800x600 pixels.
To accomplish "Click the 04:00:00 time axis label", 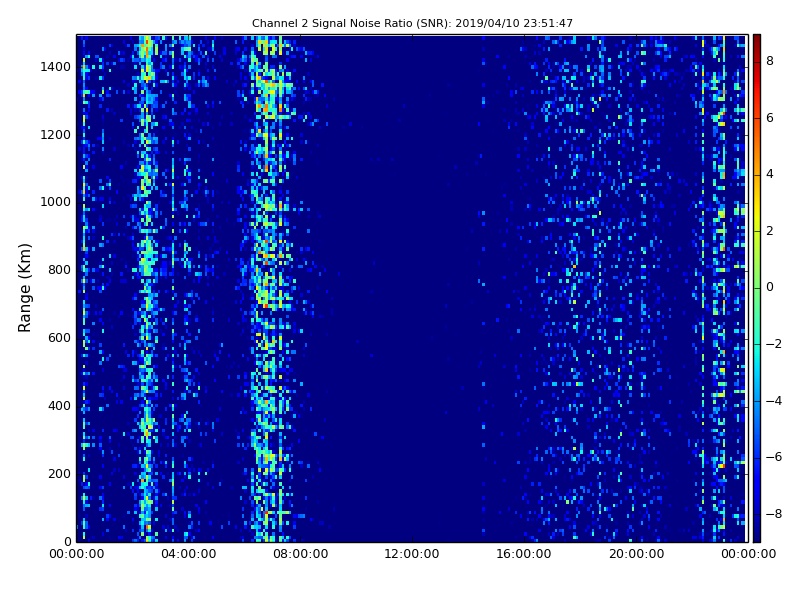I will coord(188,554).
